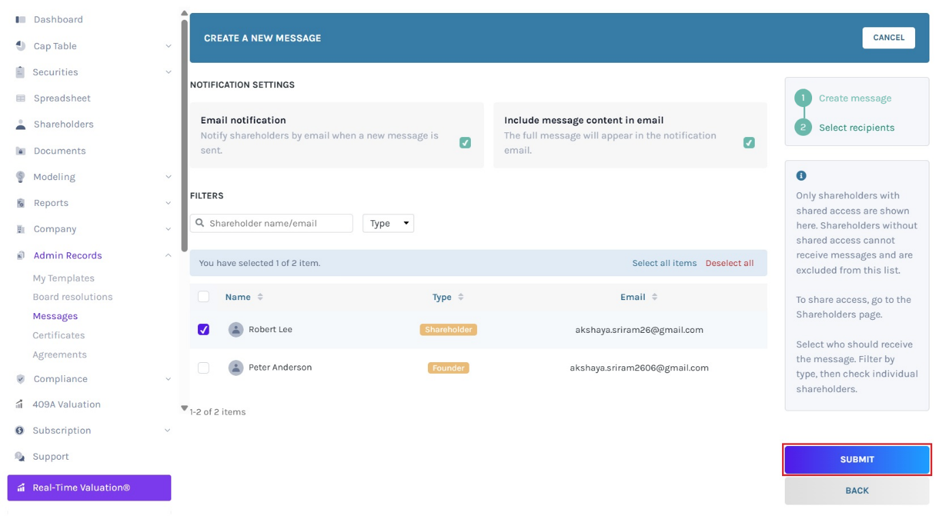Viewport: 939px width, 519px height.
Task: Click the Create message step label
Action: pyautogui.click(x=855, y=98)
